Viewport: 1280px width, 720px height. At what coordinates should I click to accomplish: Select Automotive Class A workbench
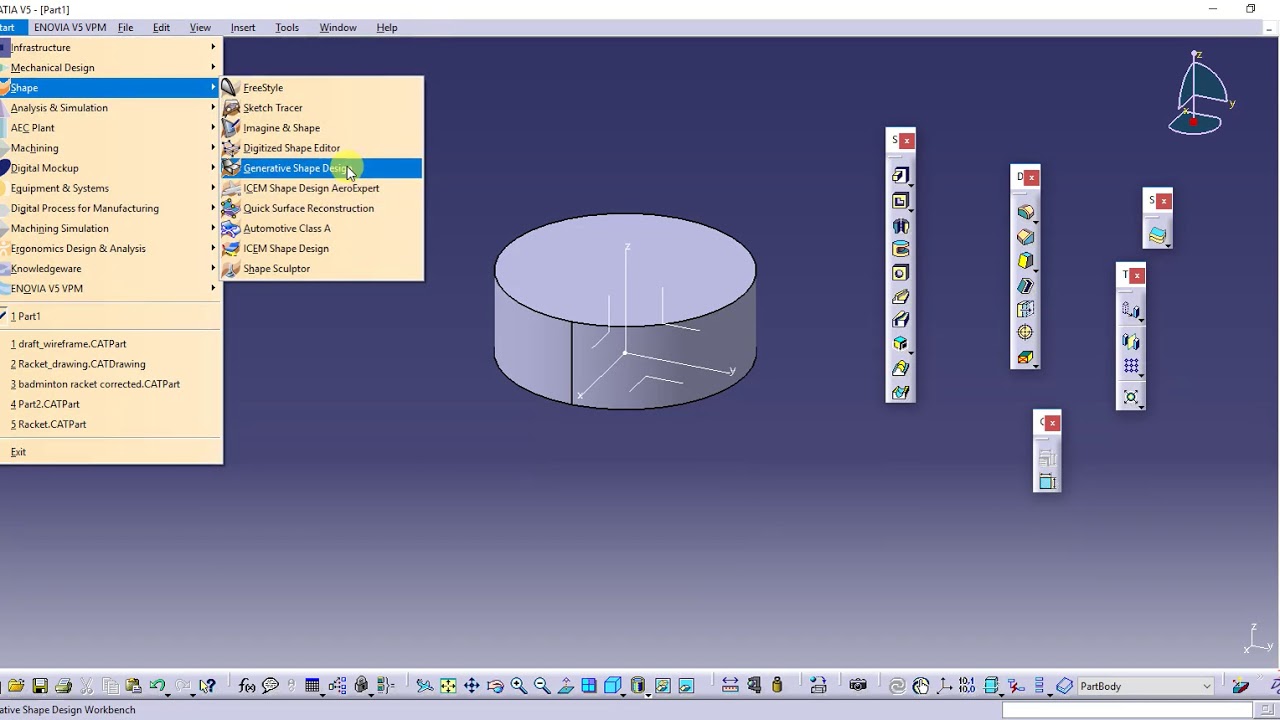(x=321, y=228)
